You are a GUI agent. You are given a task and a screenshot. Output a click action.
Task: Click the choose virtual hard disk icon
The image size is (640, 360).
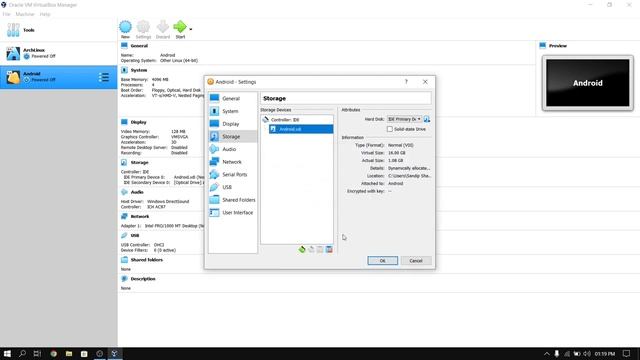427,119
